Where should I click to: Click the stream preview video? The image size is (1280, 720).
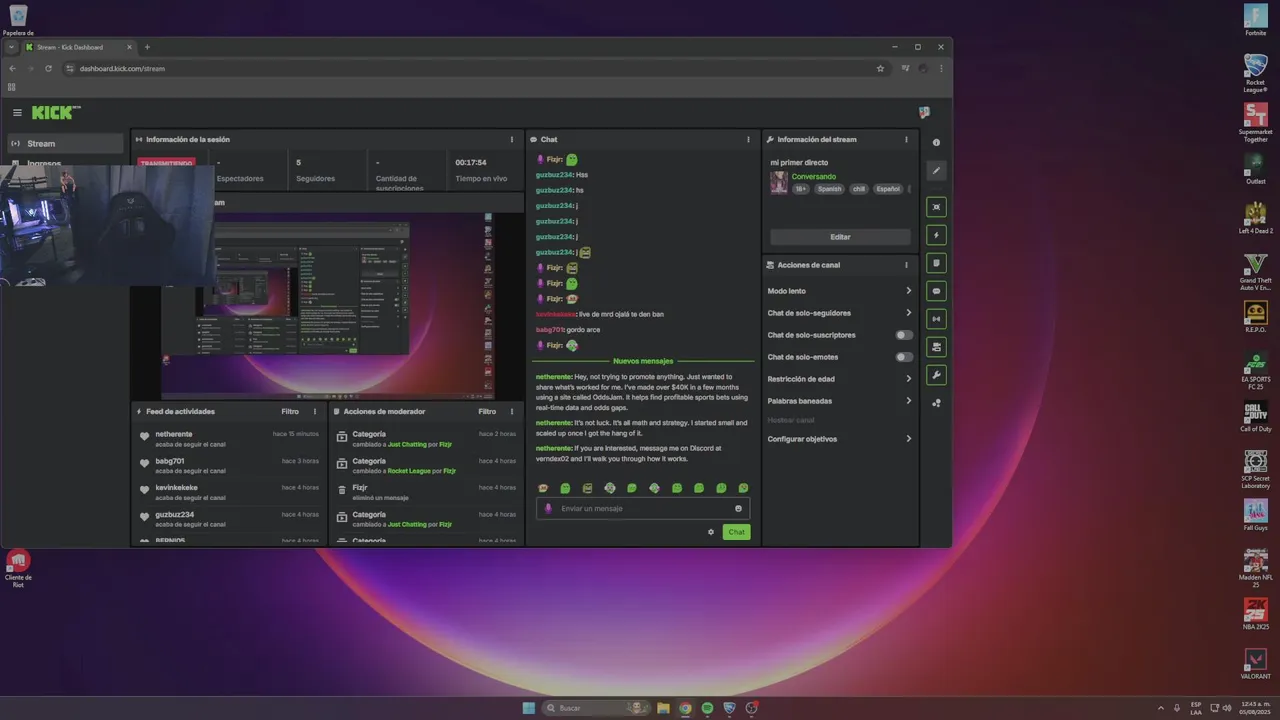click(x=327, y=305)
